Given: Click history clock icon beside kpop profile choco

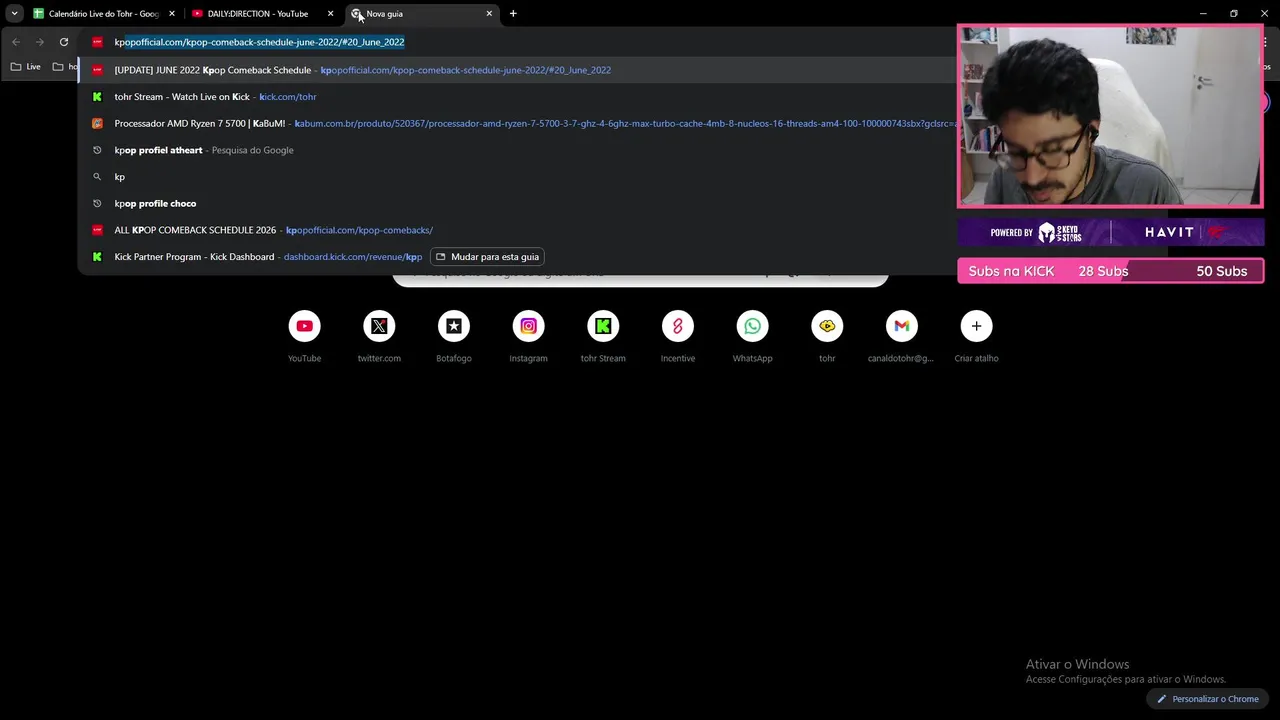Looking at the screenshot, I should (97, 203).
